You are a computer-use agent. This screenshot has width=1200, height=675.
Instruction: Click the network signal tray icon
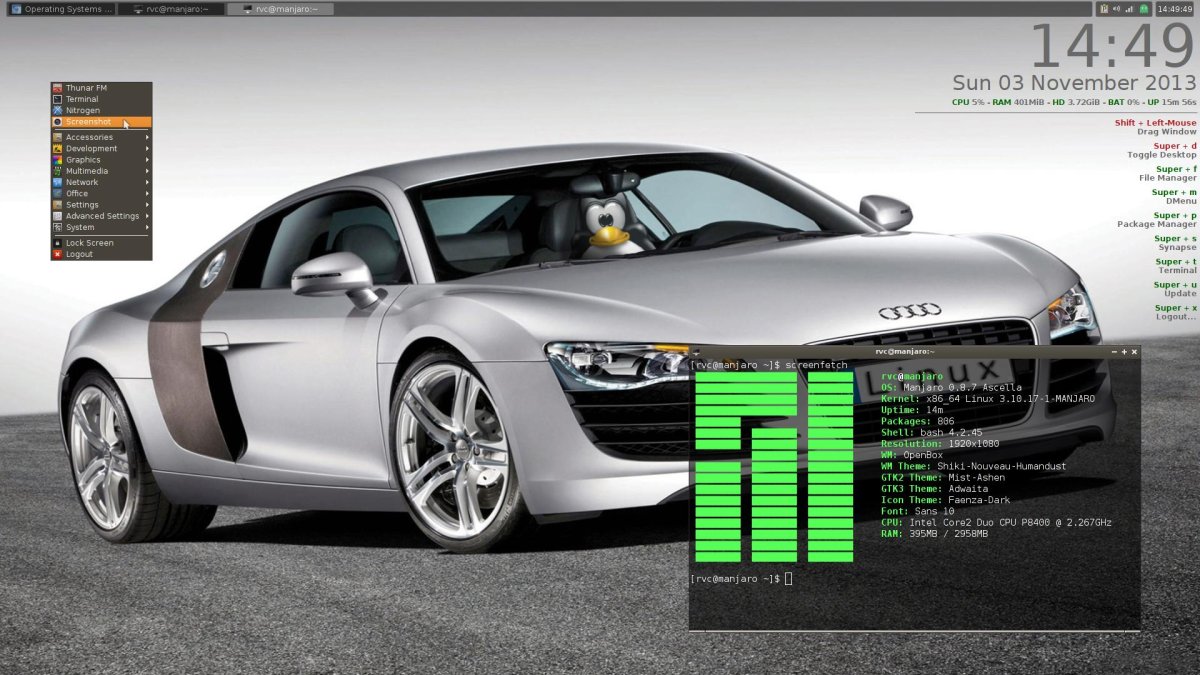[1130, 9]
